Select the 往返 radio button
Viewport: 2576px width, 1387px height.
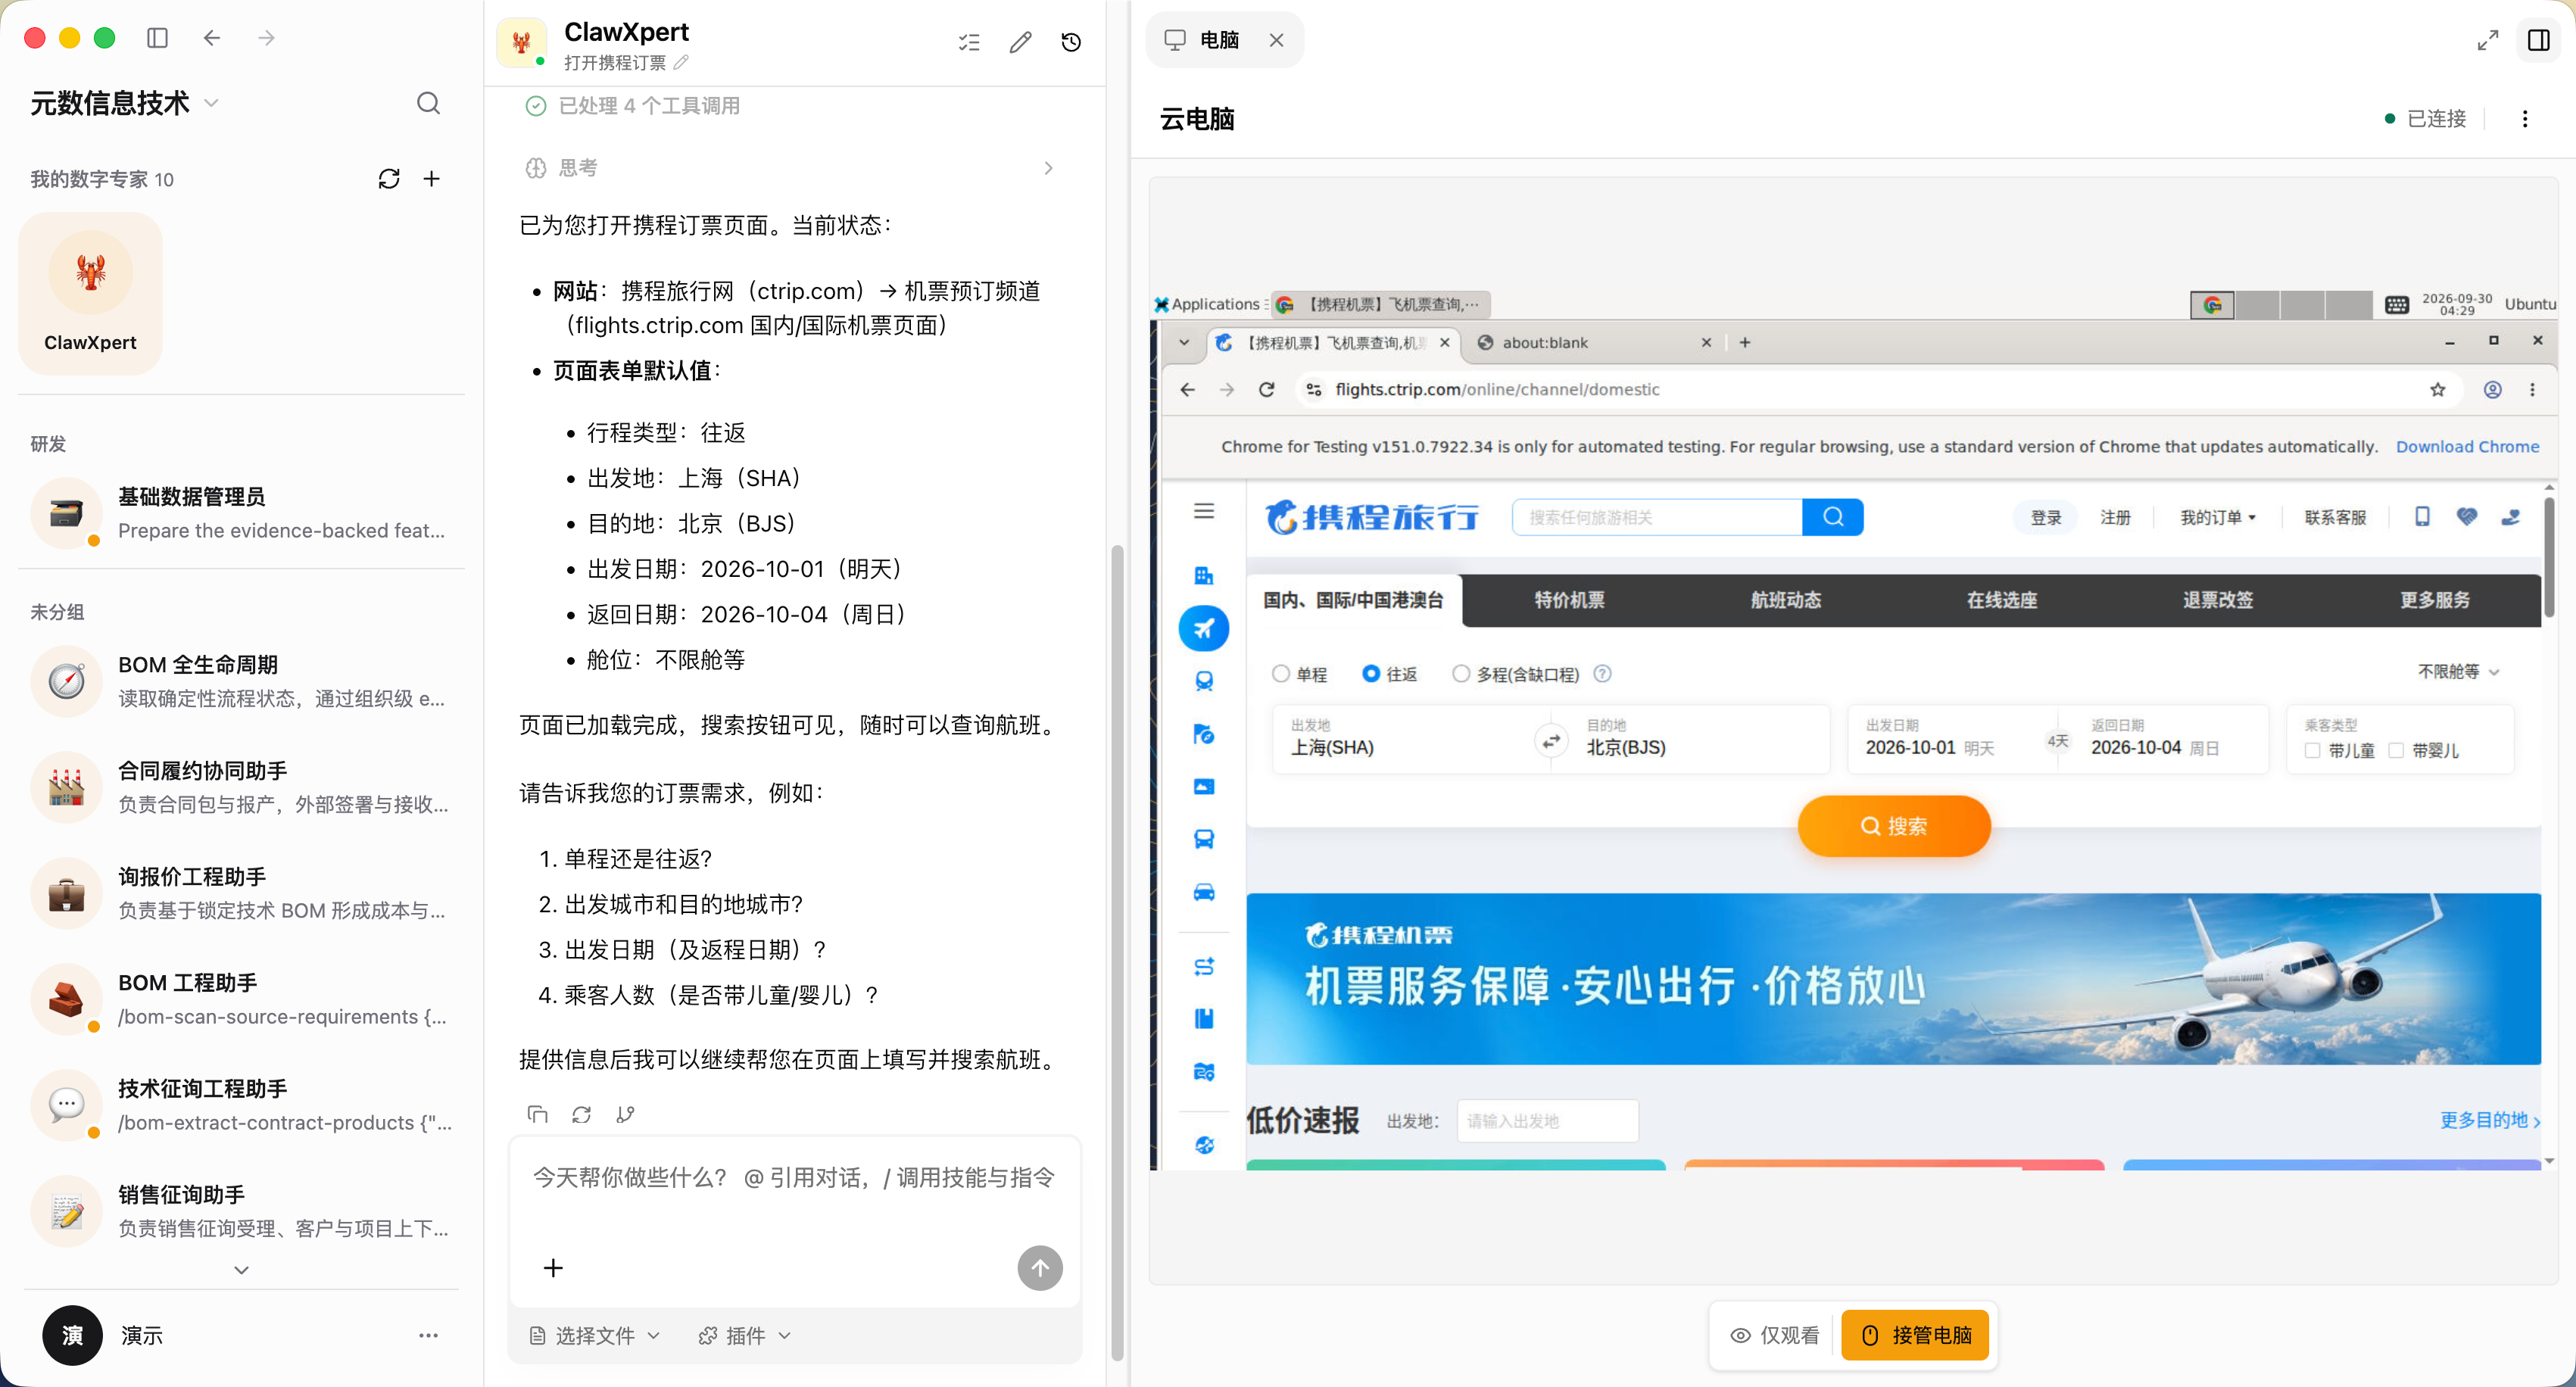[1371, 674]
